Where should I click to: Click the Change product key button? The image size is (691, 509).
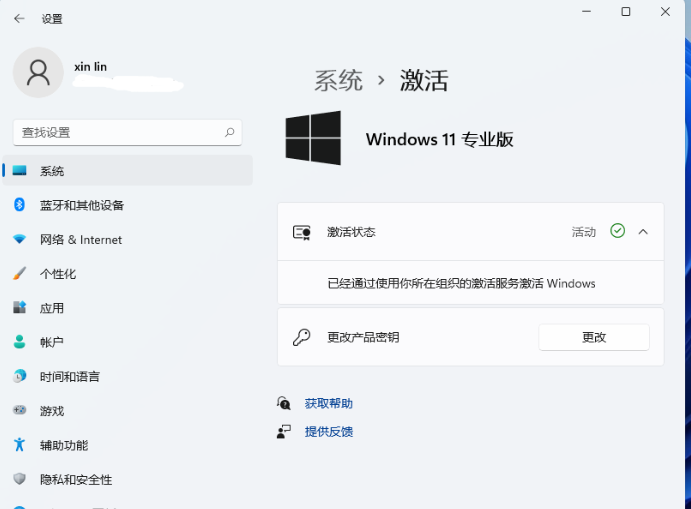pyautogui.click(x=594, y=337)
